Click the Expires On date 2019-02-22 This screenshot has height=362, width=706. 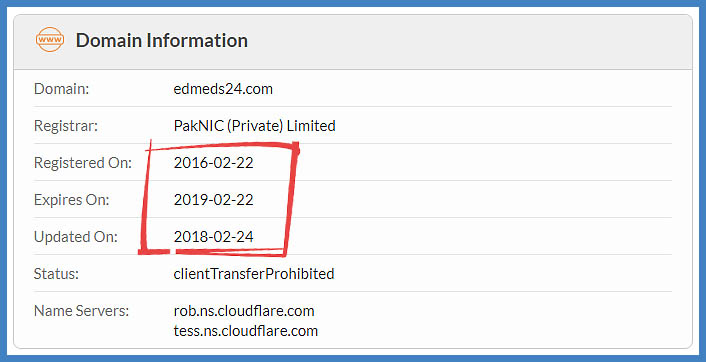[x=213, y=199]
